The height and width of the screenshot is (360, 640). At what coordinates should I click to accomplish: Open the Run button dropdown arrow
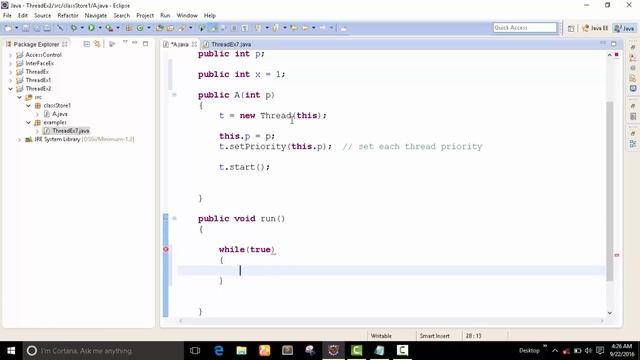(x=100, y=28)
